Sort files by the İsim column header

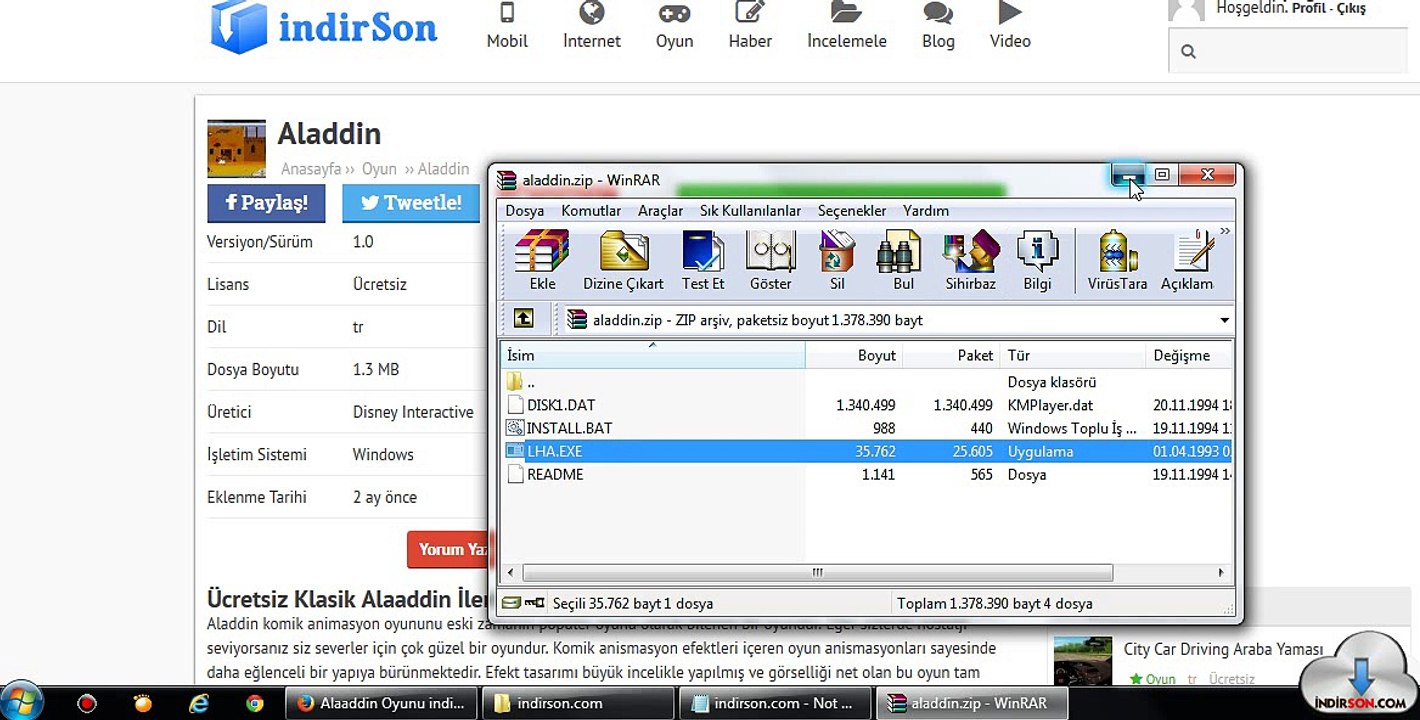tap(652, 355)
